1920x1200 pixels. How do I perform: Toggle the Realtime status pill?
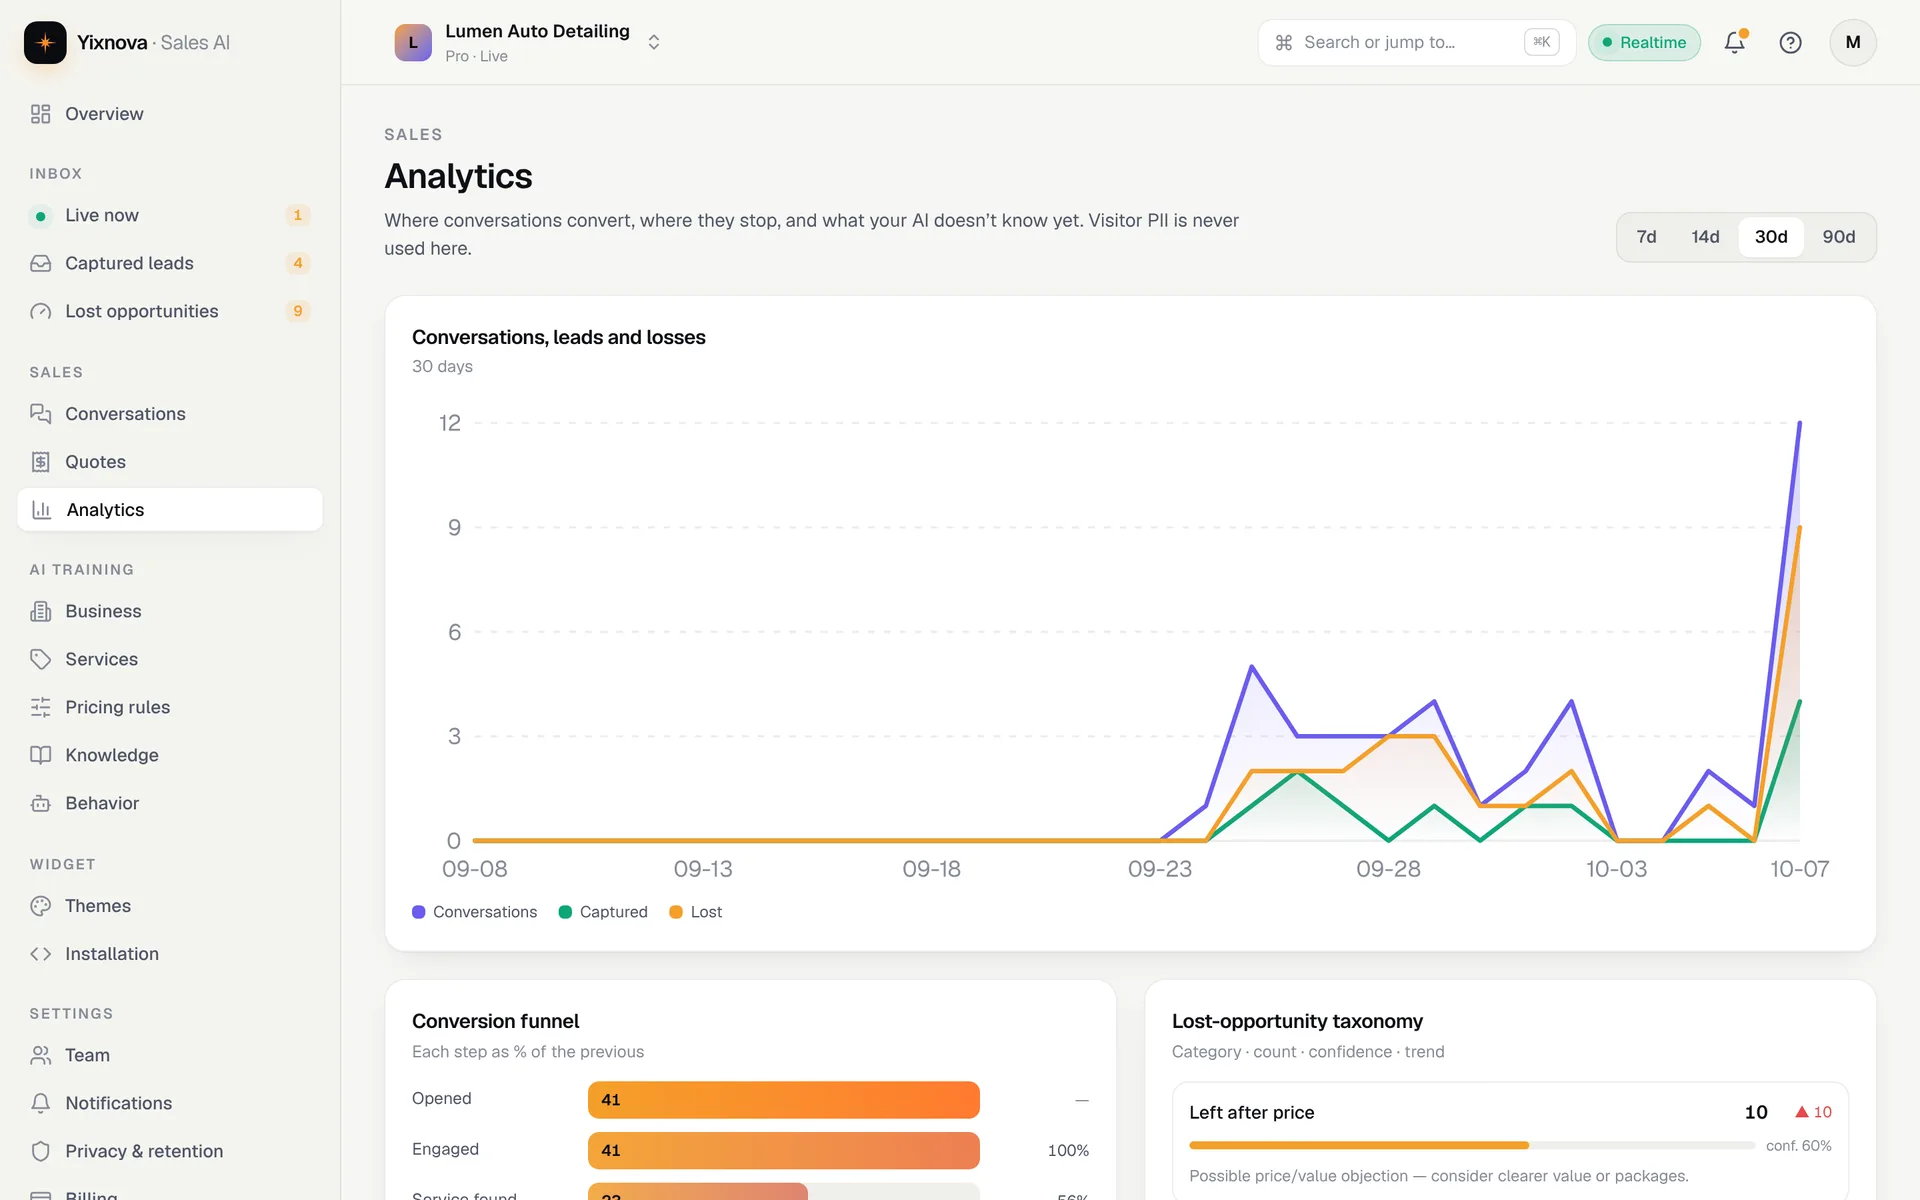click(1644, 42)
